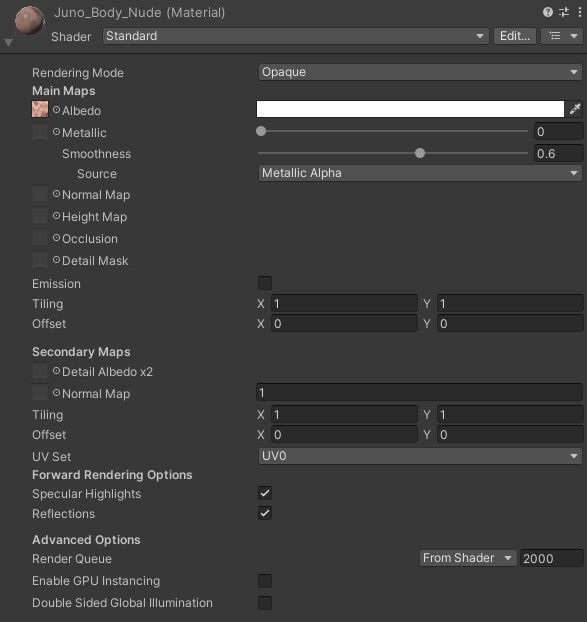587x622 pixels.
Task: Expand the UV Set dropdown
Action: (x=420, y=456)
